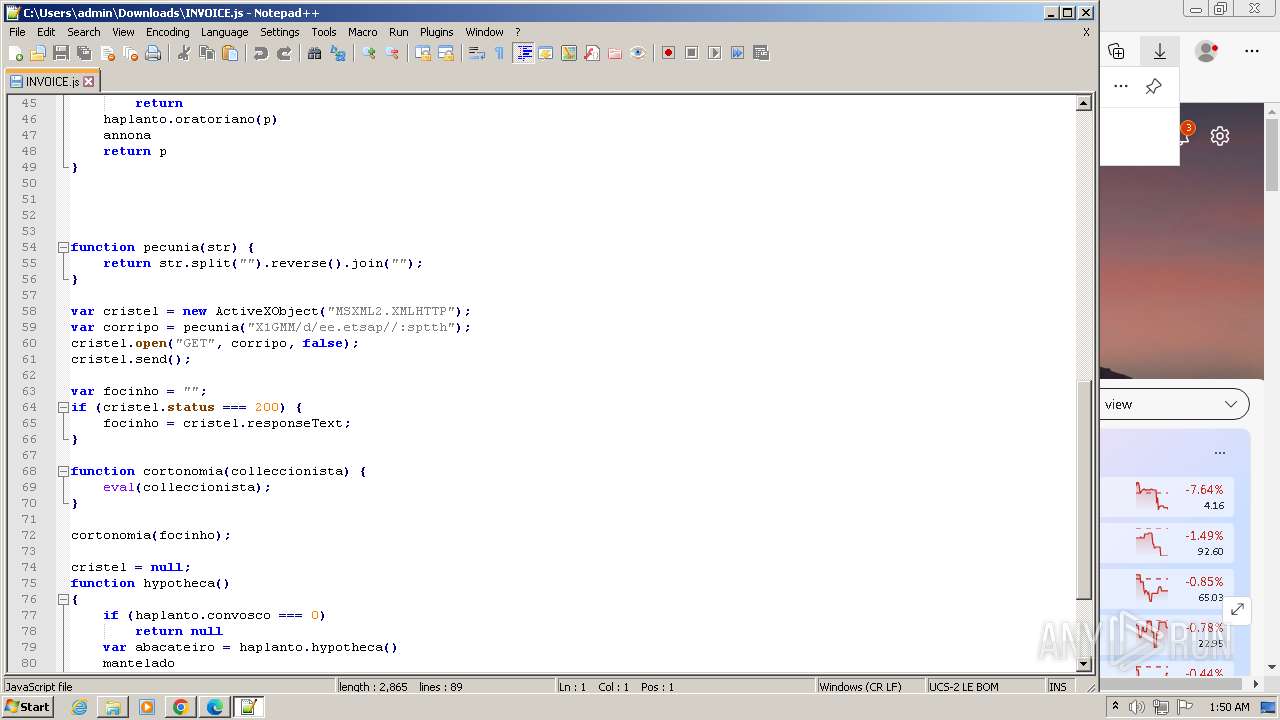Screen dimensions: 1280x720
Task: Play back the recorded macro
Action: tap(714, 53)
